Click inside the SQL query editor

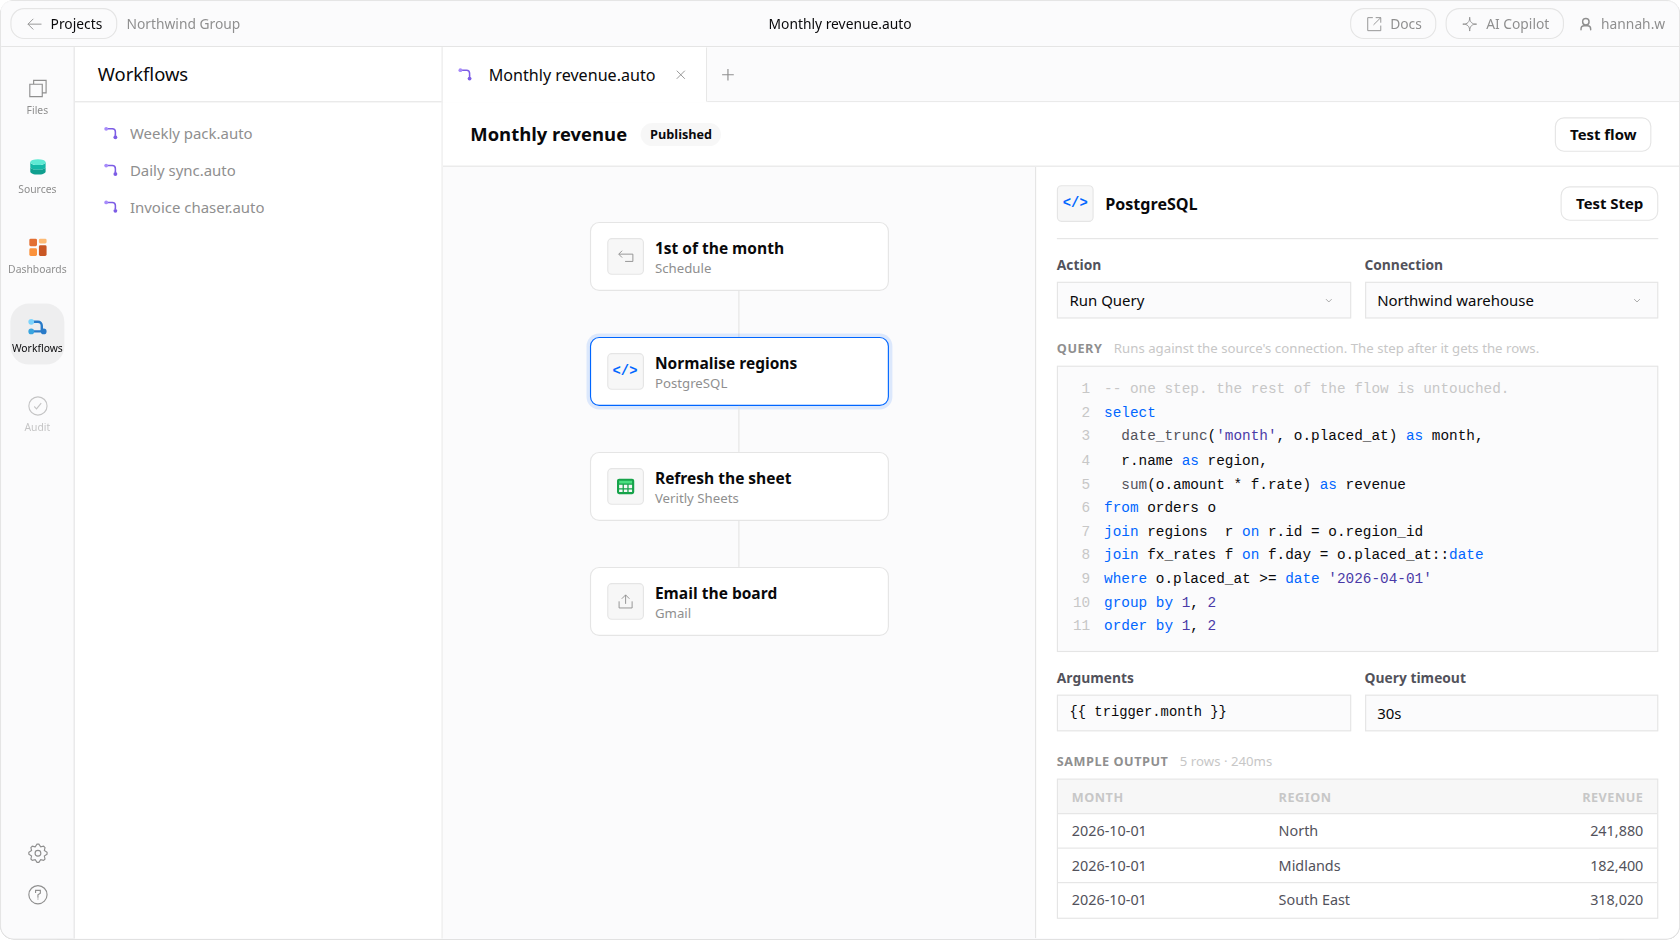pyautogui.click(x=1357, y=509)
